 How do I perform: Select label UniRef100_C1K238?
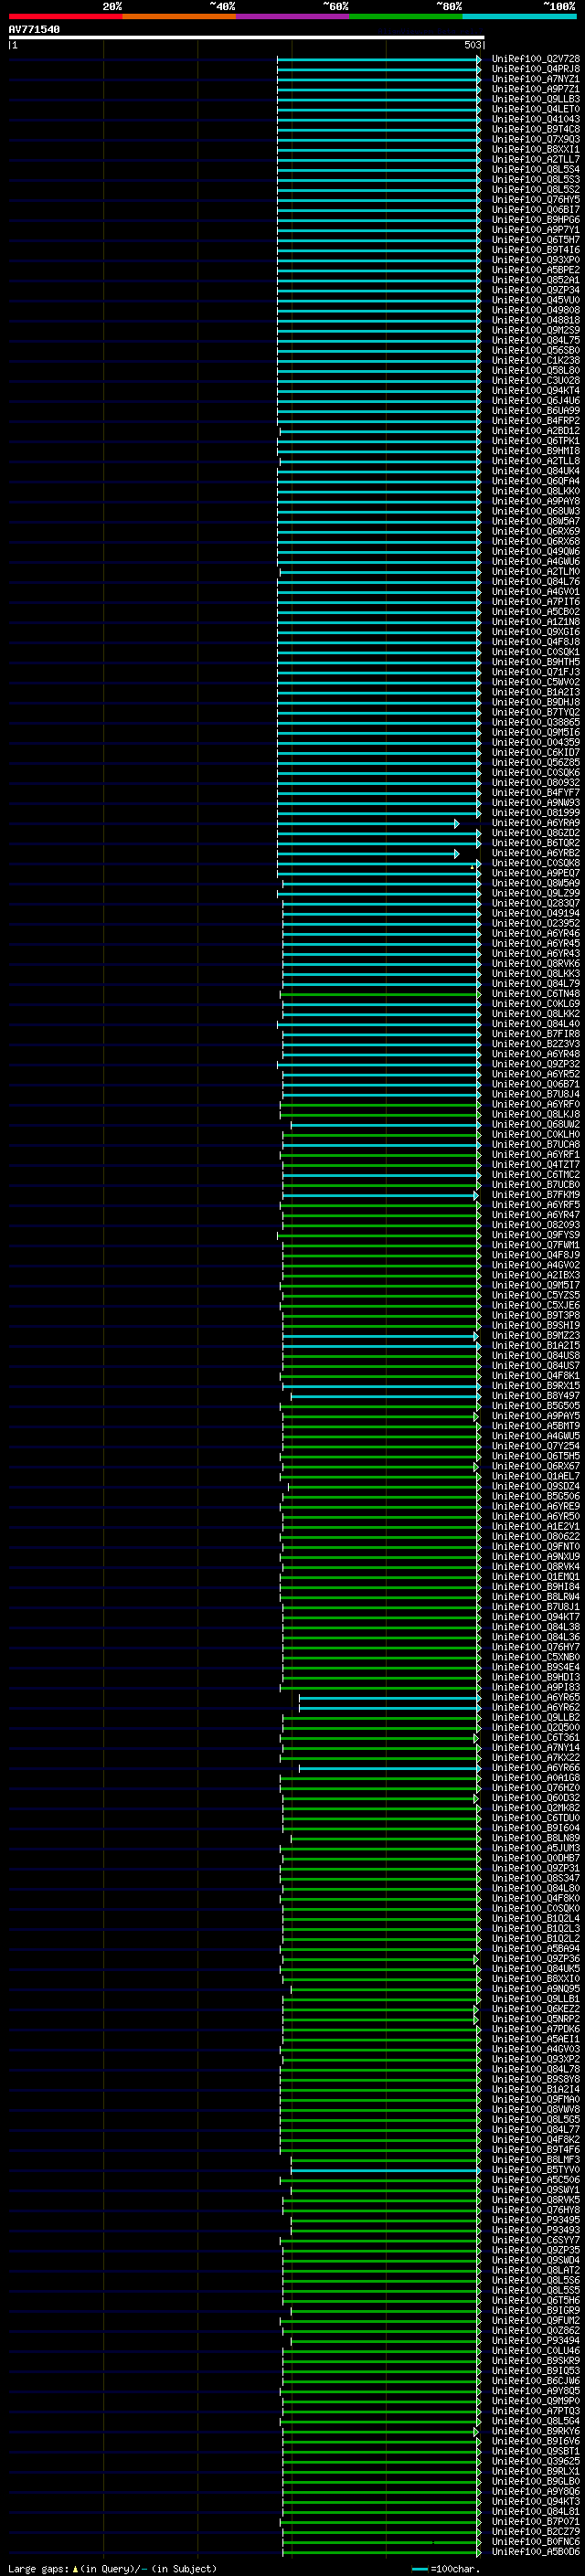tap(535, 360)
